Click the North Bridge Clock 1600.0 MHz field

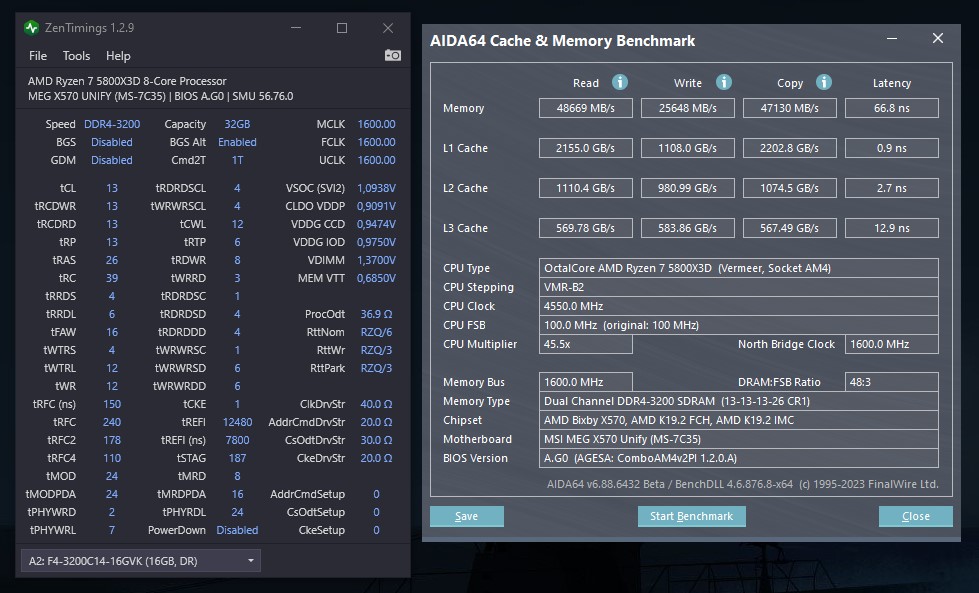point(892,344)
